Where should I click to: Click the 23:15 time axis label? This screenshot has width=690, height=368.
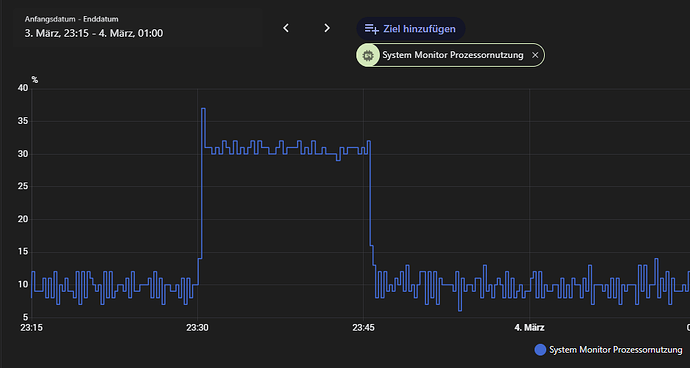click(x=31, y=328)
